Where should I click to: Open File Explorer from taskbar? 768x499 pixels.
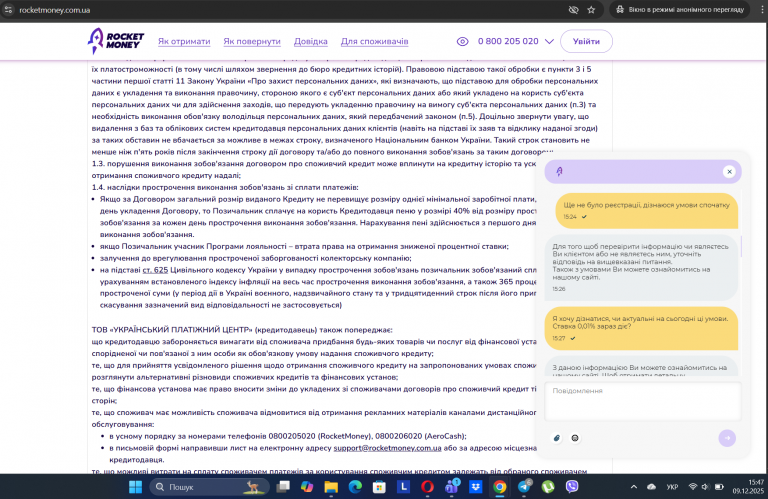pyautogui.click(x=331, y=487)
